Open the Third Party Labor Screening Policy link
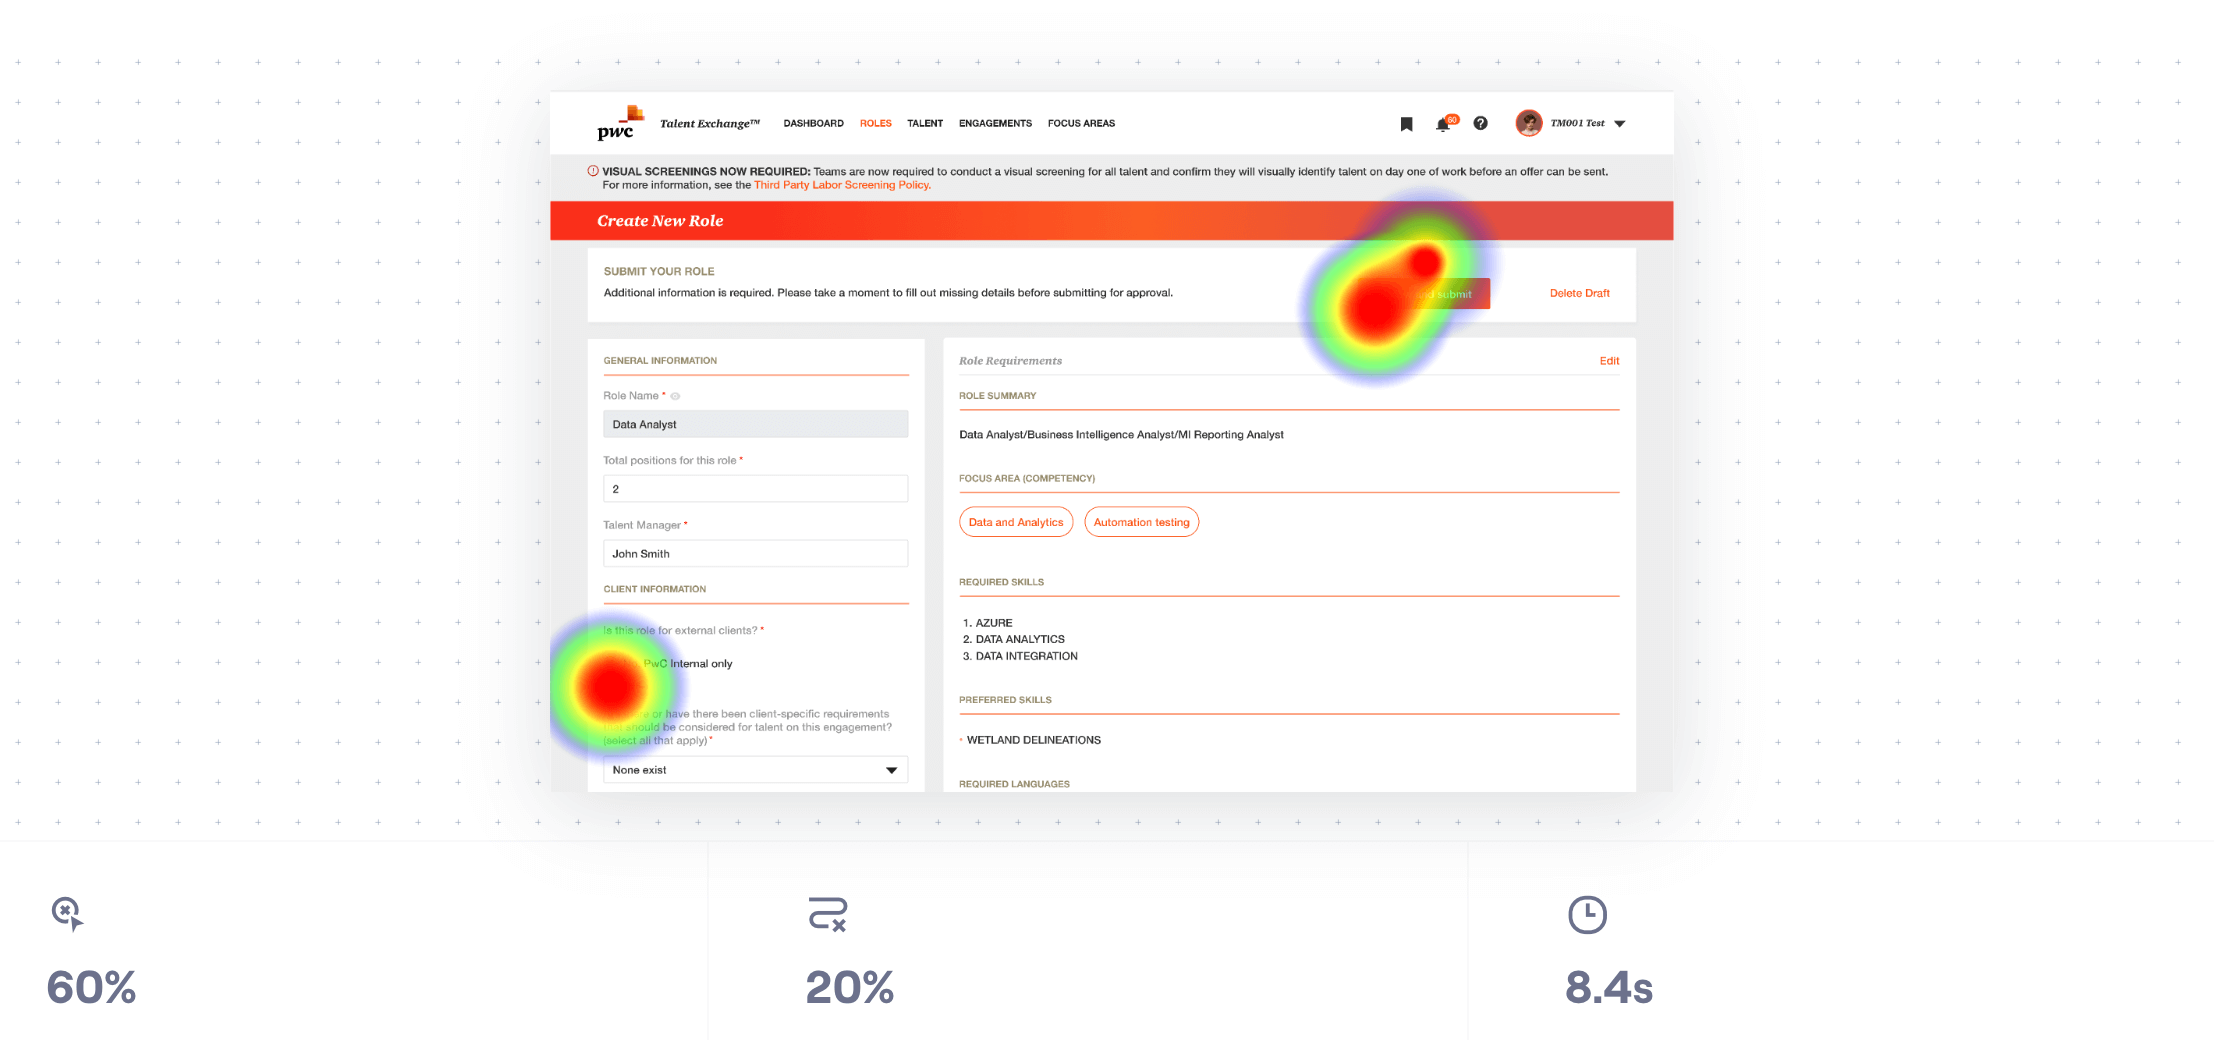The image size is (2214, 1040). click(841, 185)
